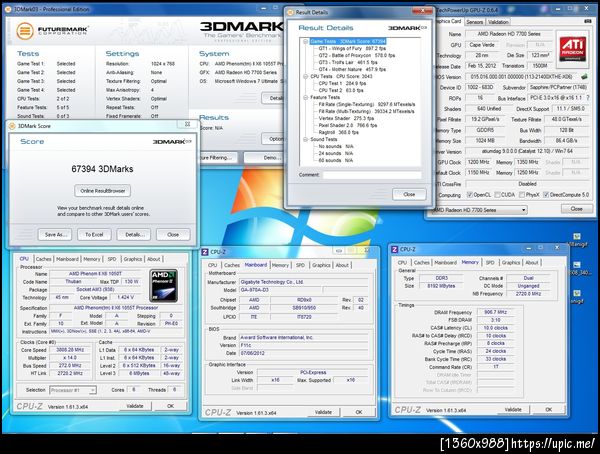Screen dimensions: 600x454
Task: Select the Vertex Shader result row
Action: [346, 119]
